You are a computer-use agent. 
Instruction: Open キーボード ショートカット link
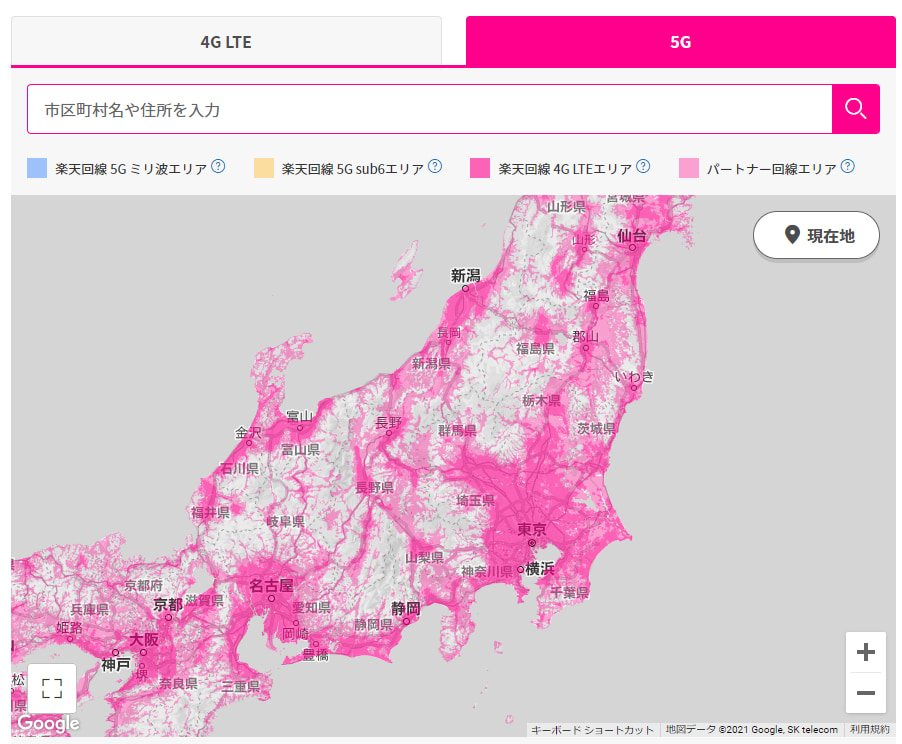pyautogui.click(x=592, y=730)
